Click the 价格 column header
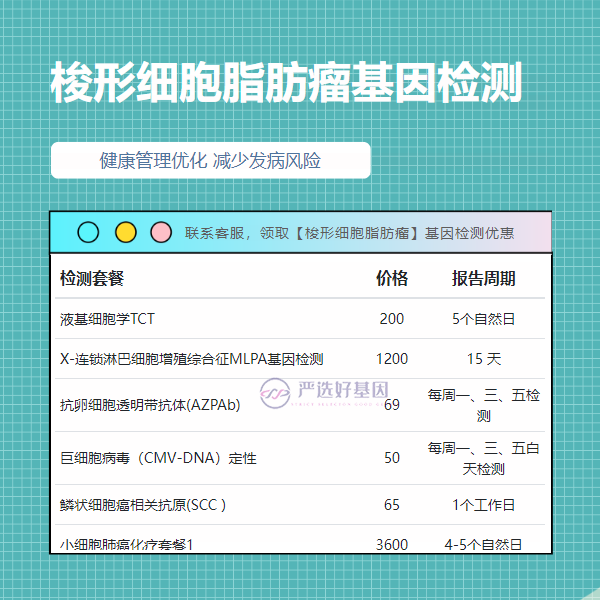 point(392,278)
